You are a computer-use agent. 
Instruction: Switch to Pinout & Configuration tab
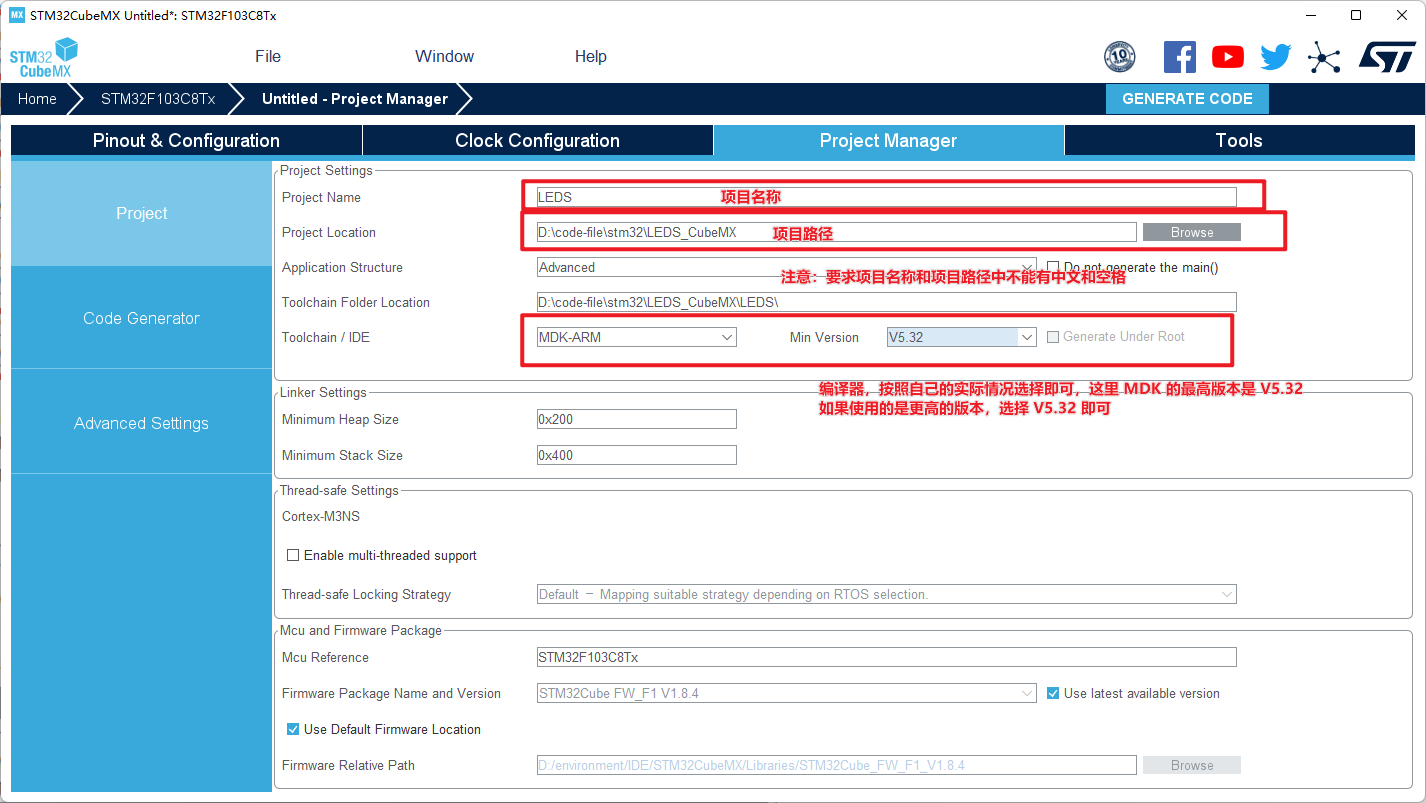click(186, 140)
